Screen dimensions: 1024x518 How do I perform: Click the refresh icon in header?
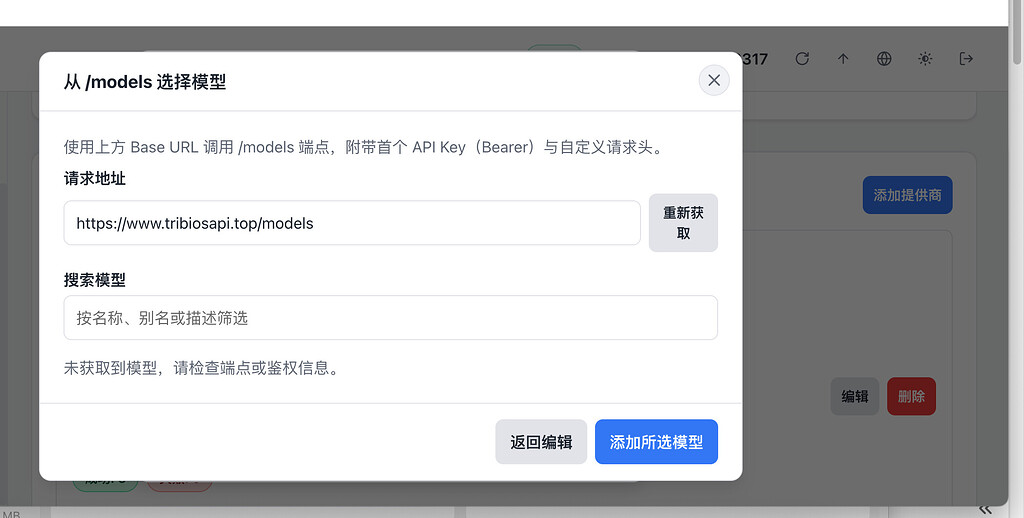click(802, 59)
